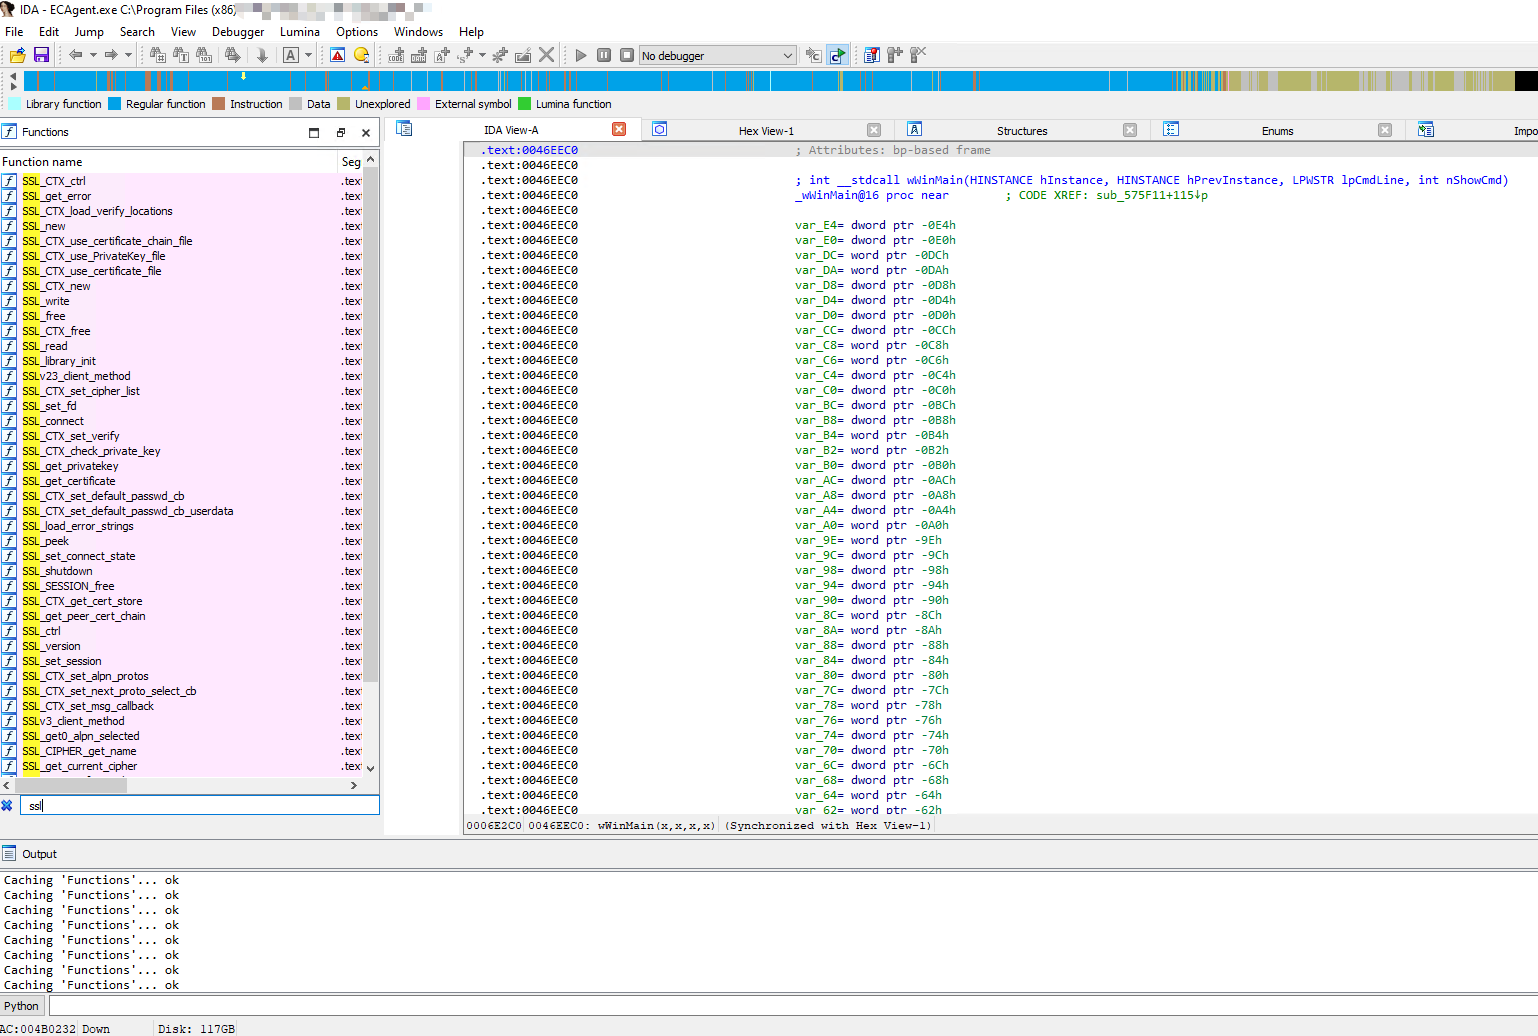Click the add breakpoint plus icon

[895, 55]
